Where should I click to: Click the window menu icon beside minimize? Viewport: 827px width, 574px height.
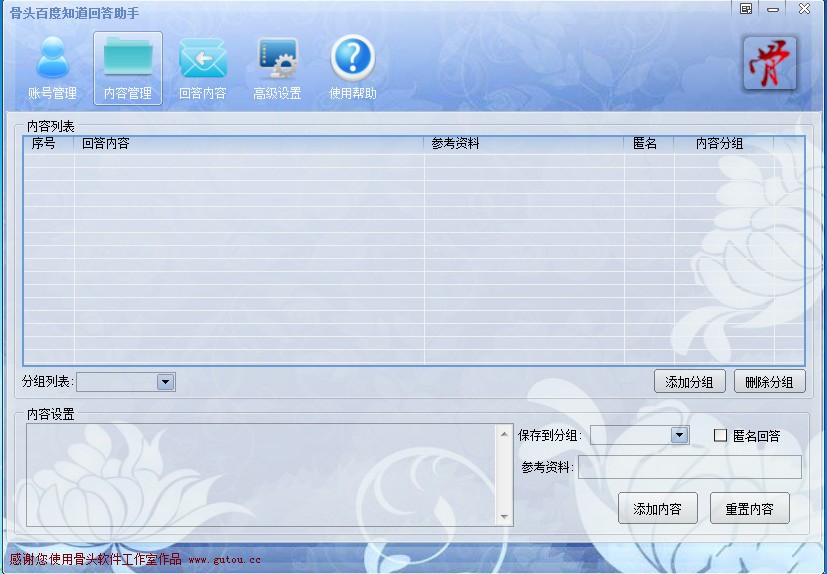point(746,8)
